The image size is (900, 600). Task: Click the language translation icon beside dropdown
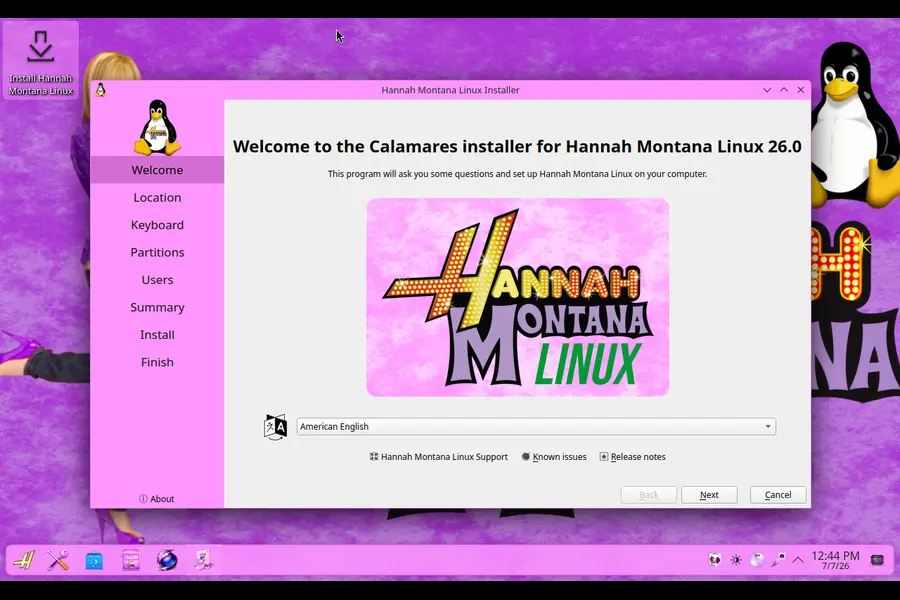(275, 427)
